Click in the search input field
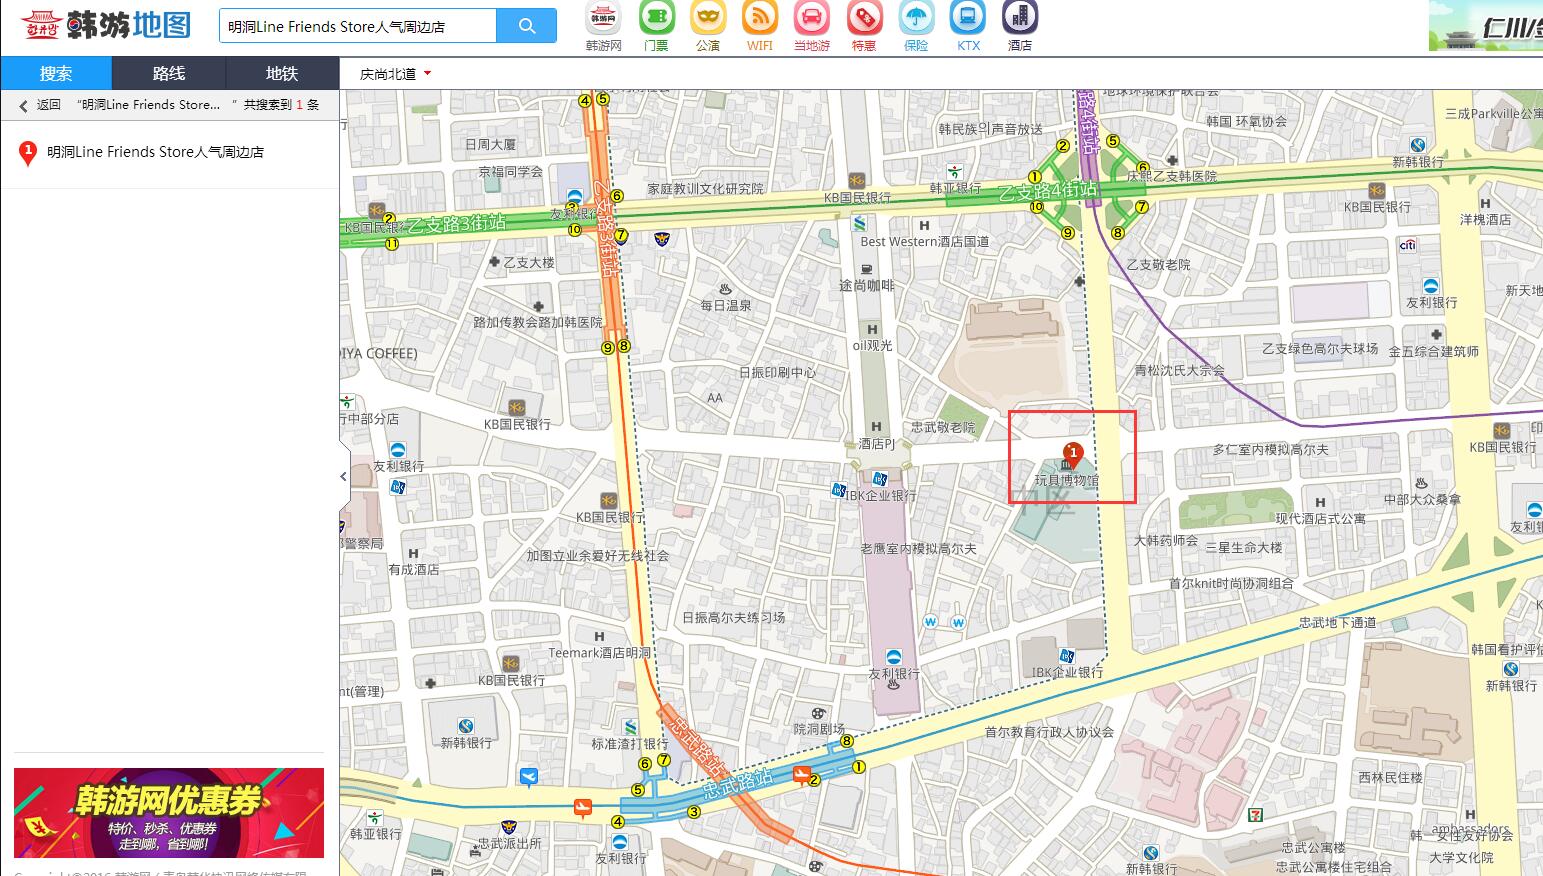 pyautogui.click(x=358, y=26)
